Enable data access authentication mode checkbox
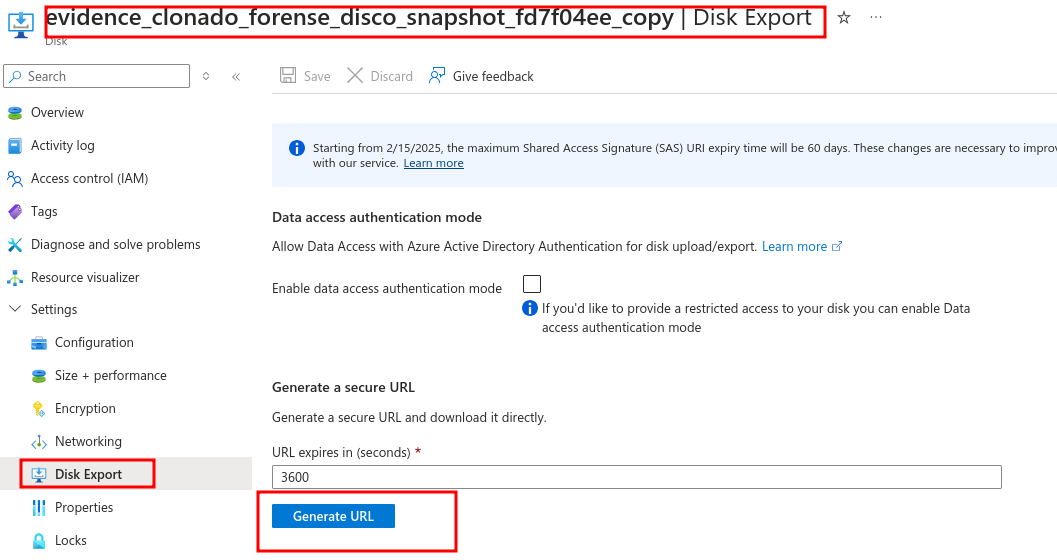The image size is (1057, 560). (x=532, y=284)
